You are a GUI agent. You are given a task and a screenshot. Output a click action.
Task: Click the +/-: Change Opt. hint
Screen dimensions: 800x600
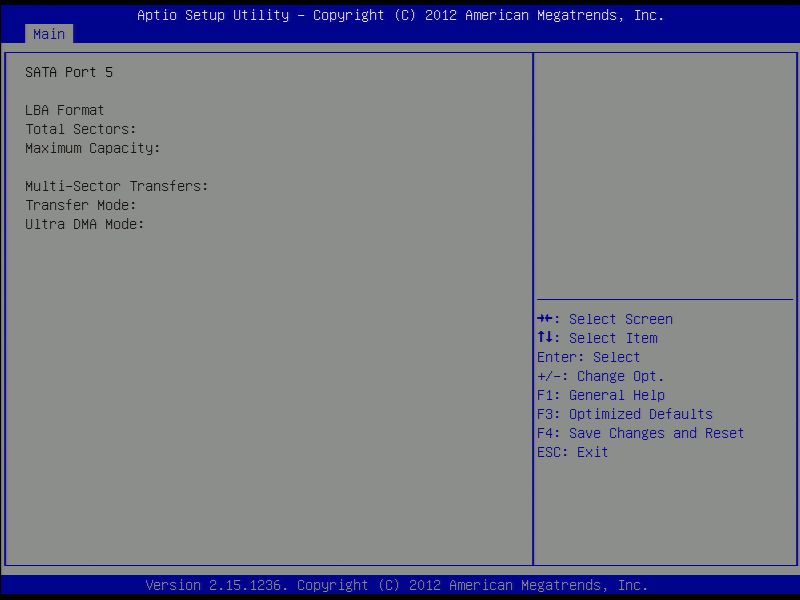click(601, 377)
